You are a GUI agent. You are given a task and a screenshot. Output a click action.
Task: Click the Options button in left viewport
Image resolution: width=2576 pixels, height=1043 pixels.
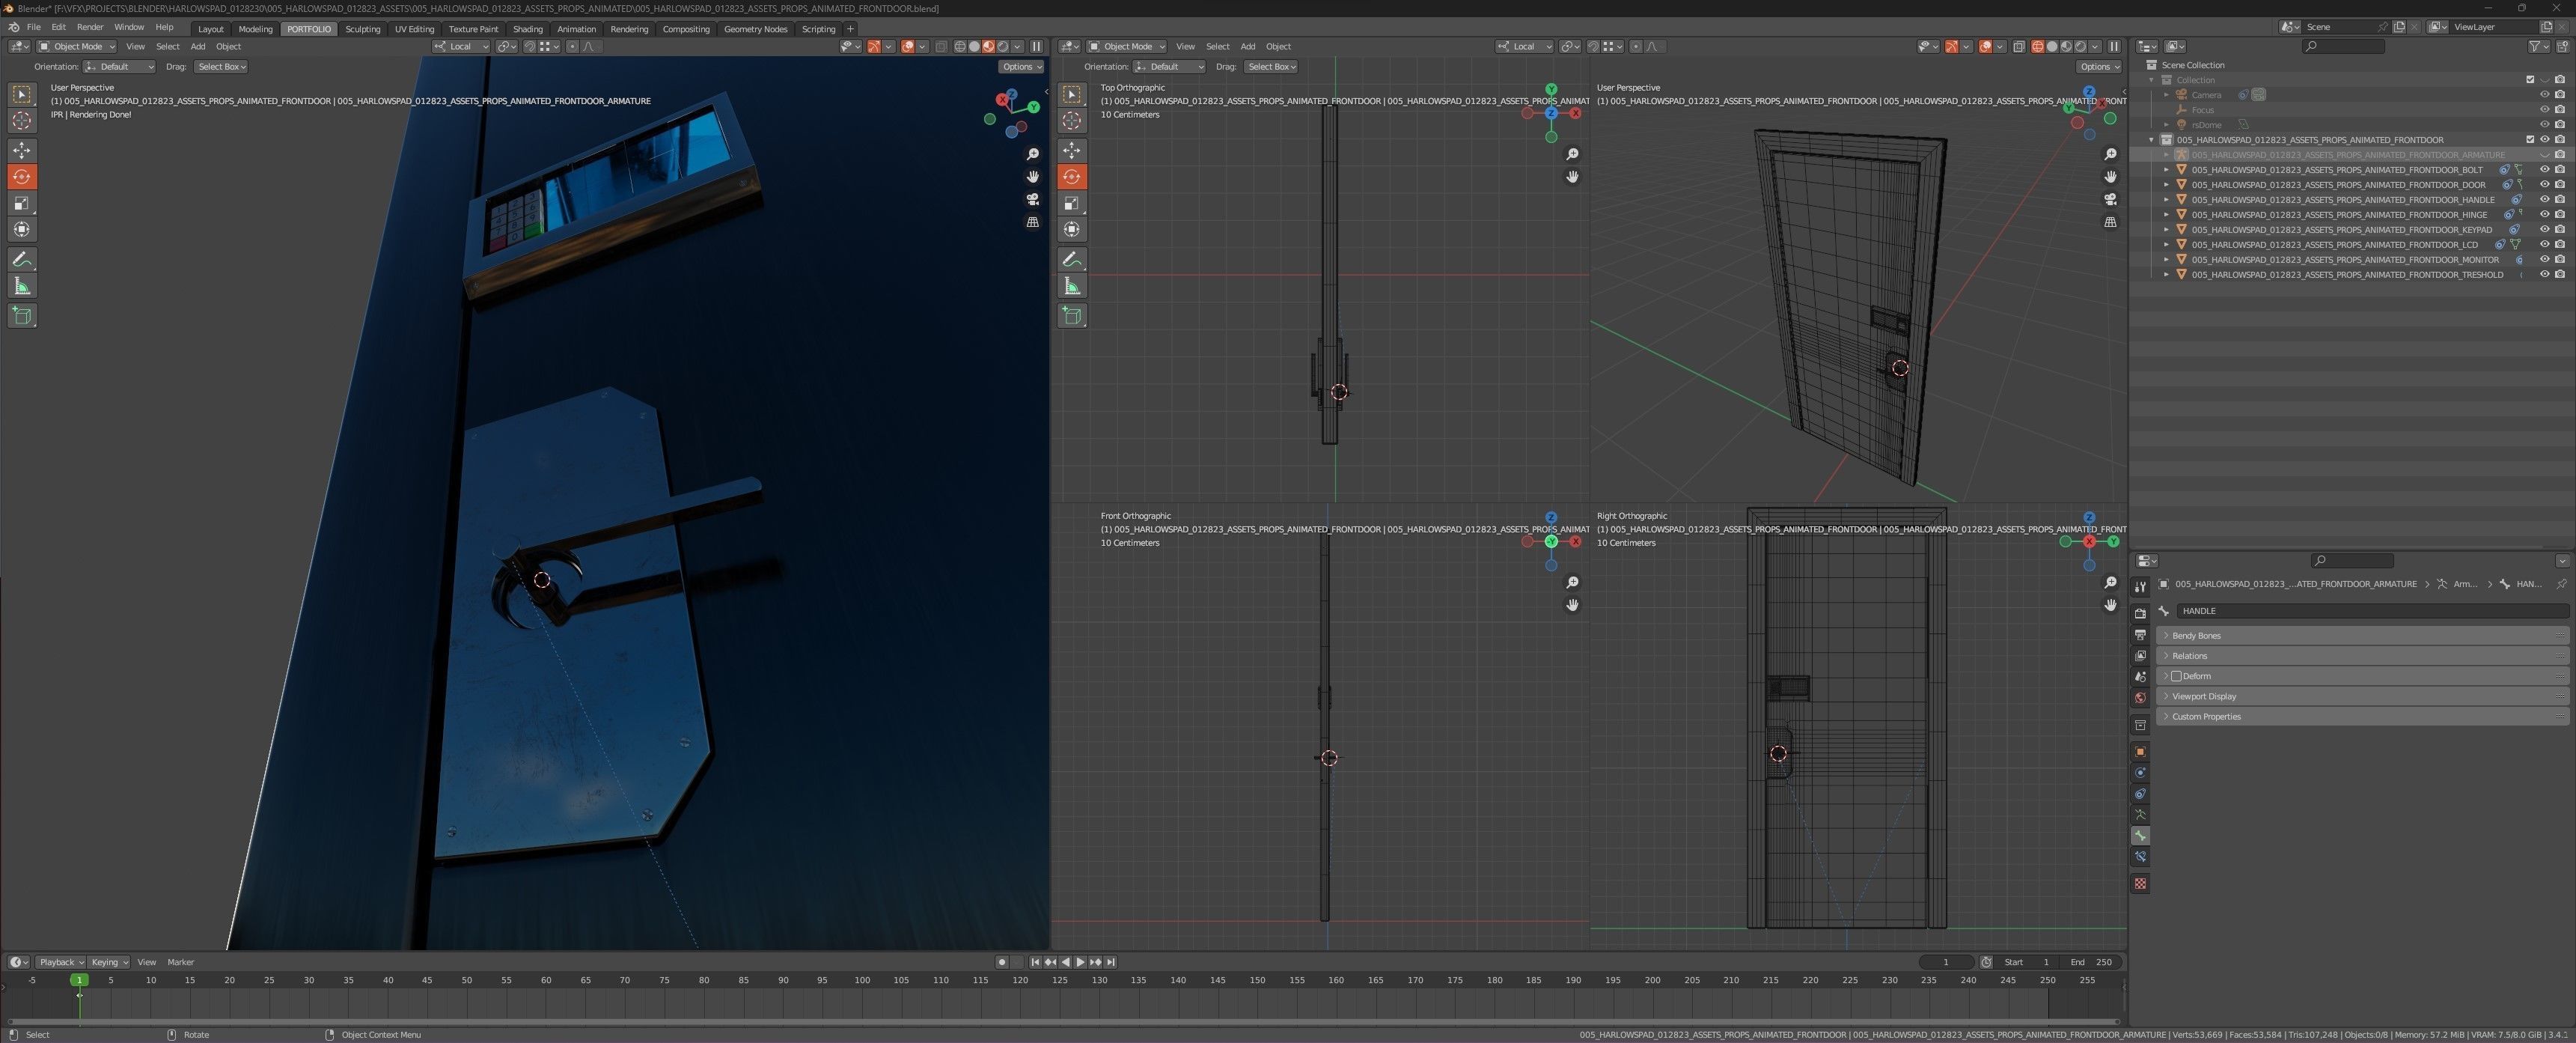point(1020,67)
